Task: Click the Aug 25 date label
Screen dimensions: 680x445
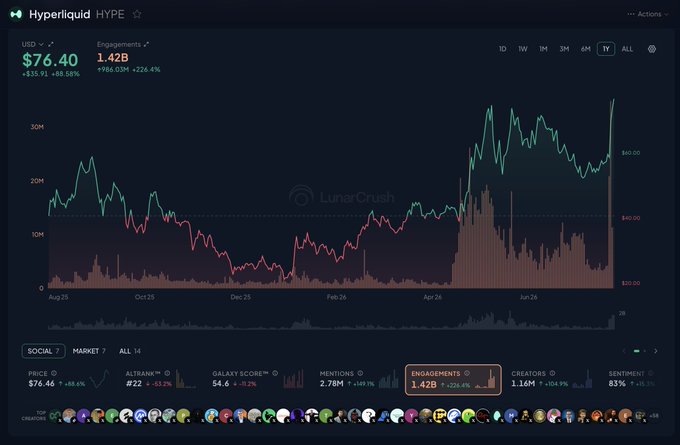Action: click(x=58, y=297)
